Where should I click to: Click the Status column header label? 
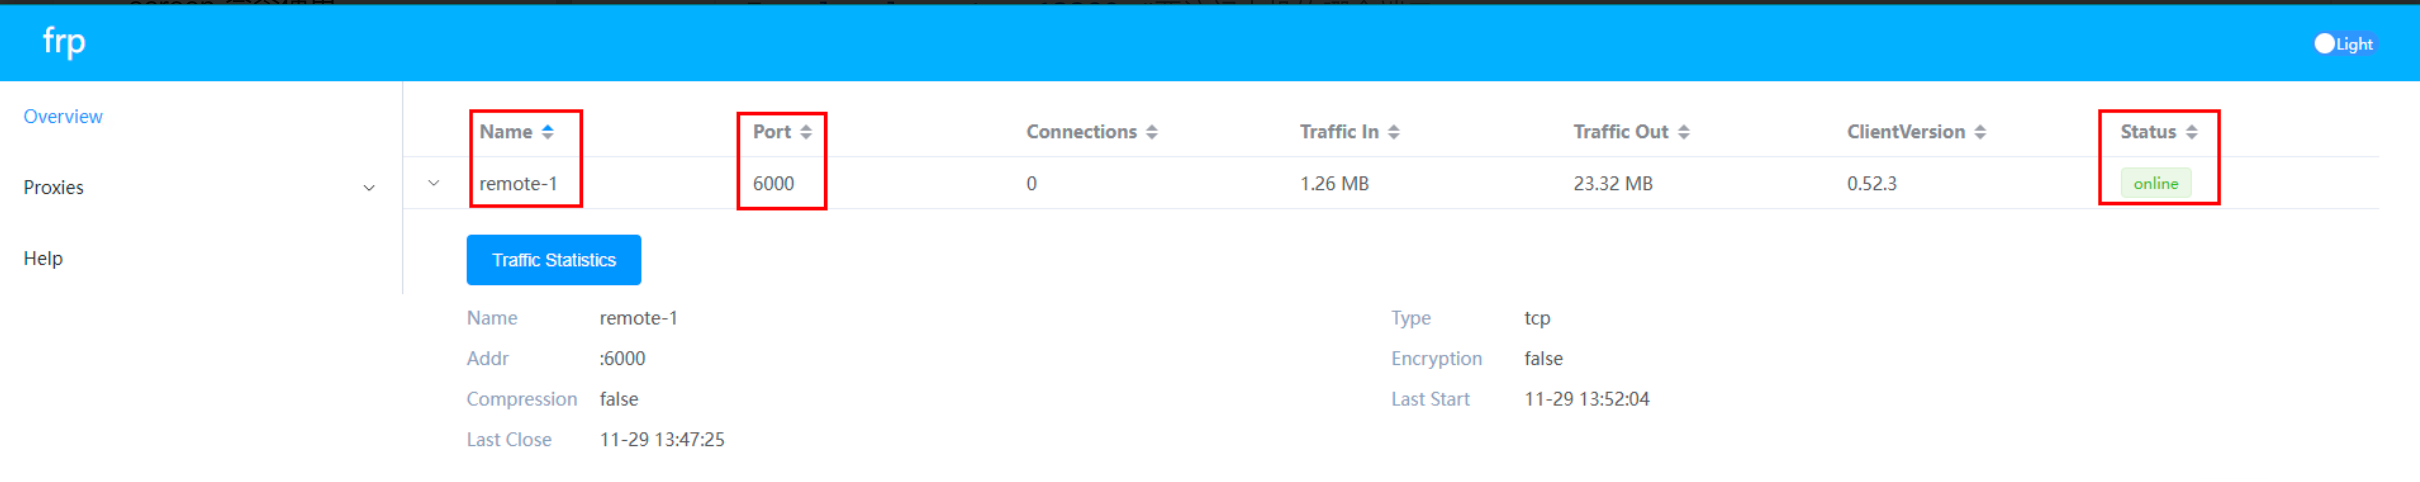2147,132
